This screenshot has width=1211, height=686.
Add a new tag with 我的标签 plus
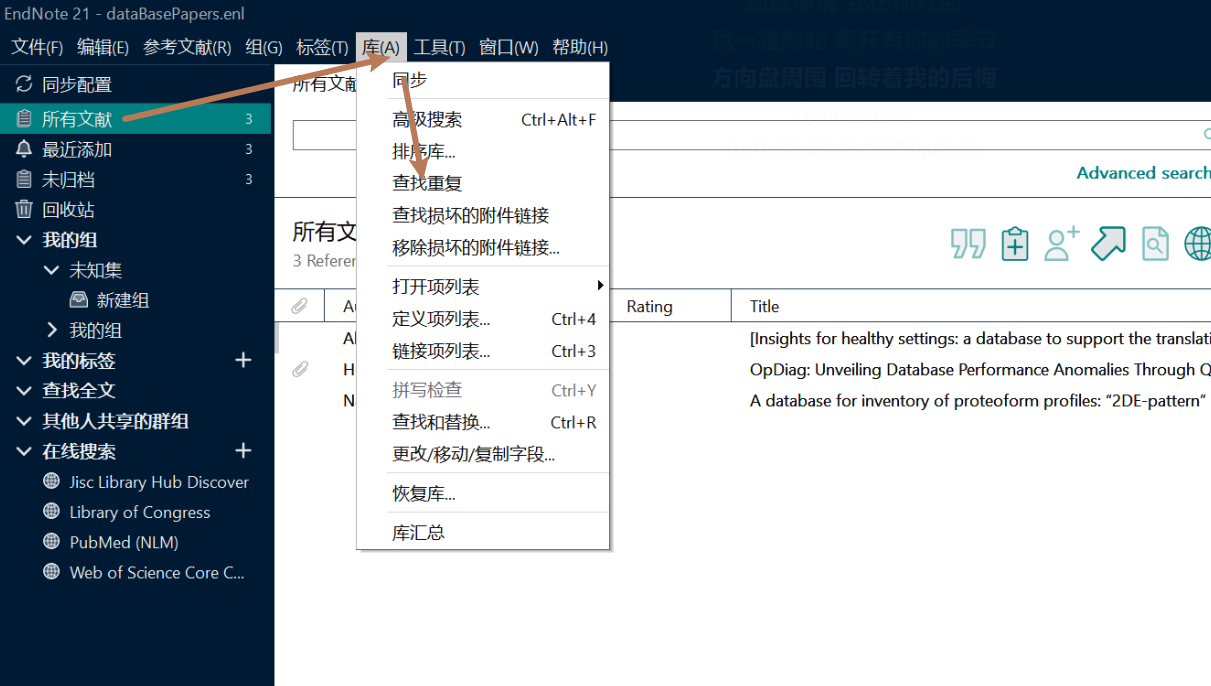tap(243, 360)
